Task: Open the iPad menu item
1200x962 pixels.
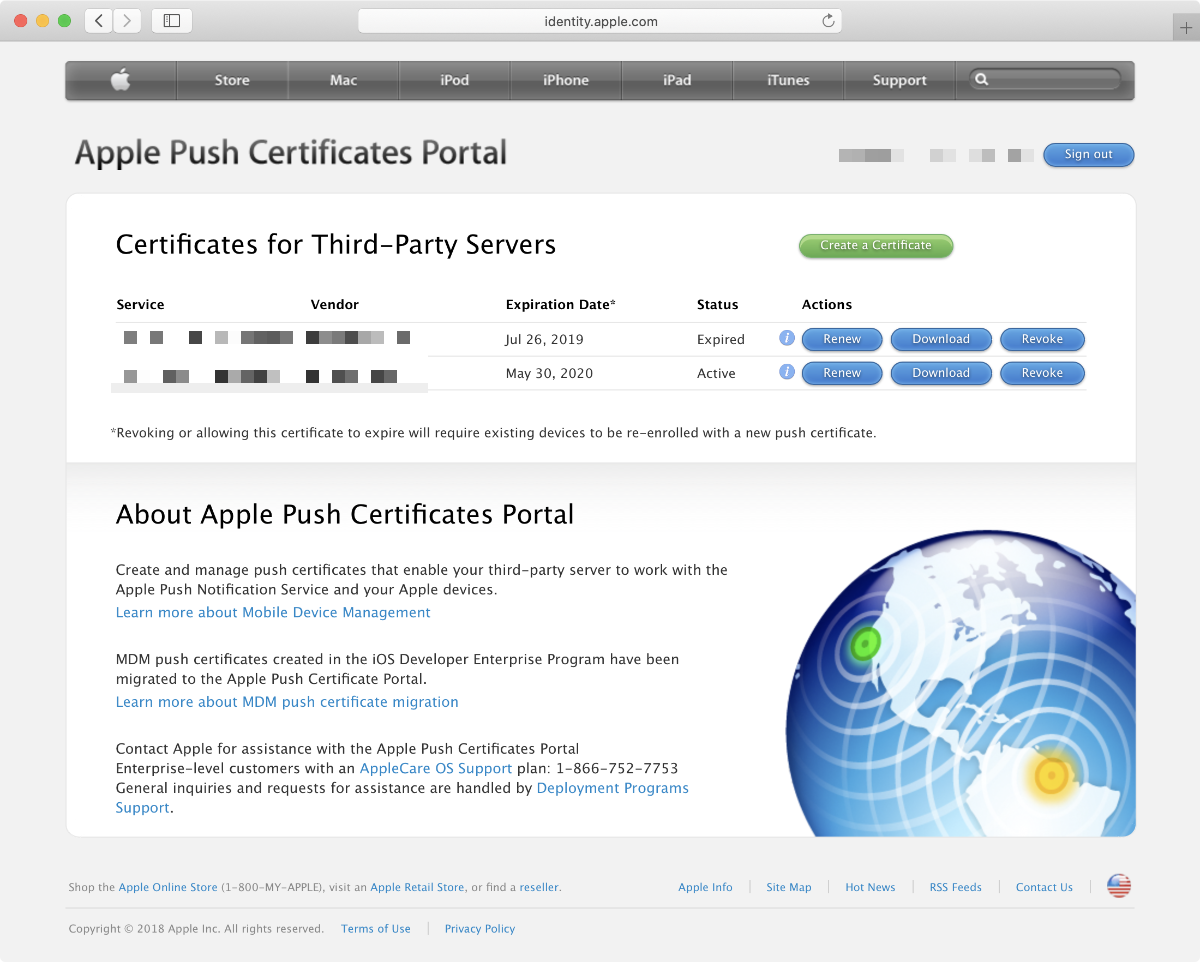Action: pyautogui.click(x=677, y=80)
